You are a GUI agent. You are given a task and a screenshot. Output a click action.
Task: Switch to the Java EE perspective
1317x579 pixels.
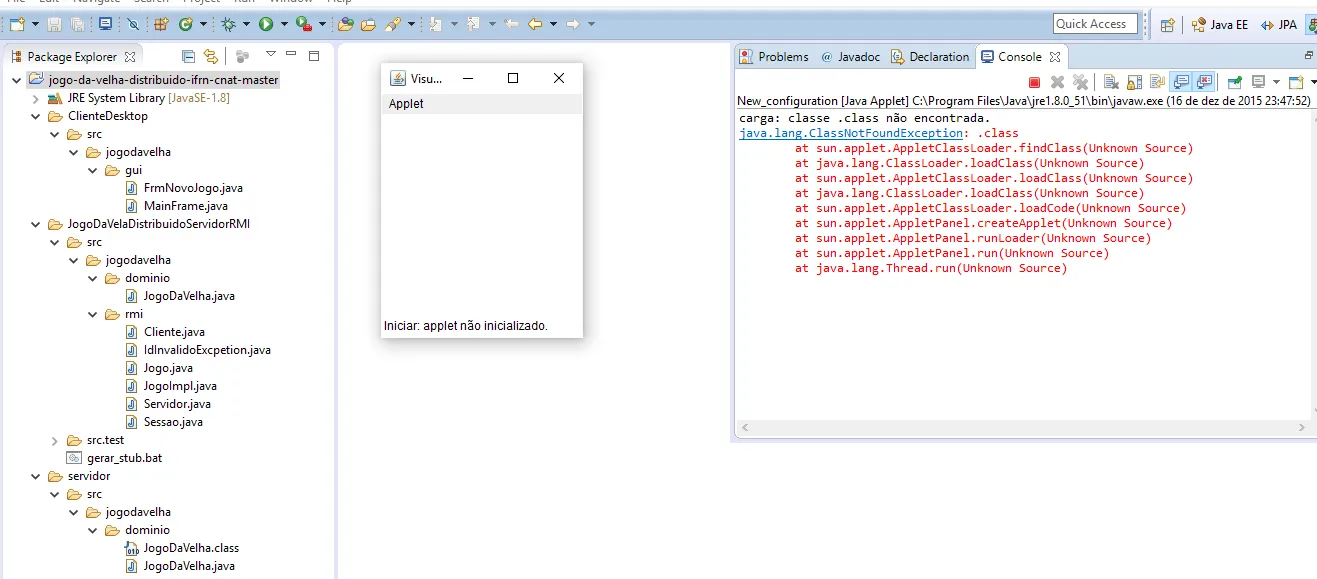point(1219,25)
